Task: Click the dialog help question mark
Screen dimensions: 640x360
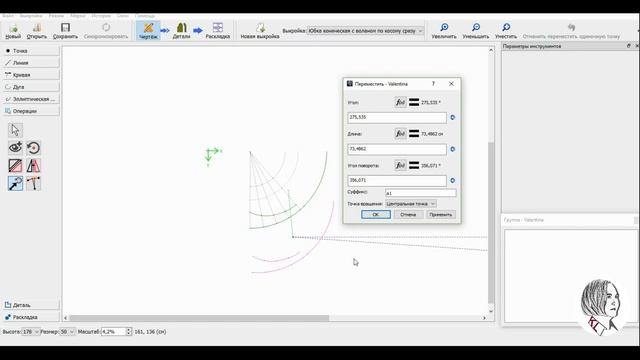Action: (433, 84)
